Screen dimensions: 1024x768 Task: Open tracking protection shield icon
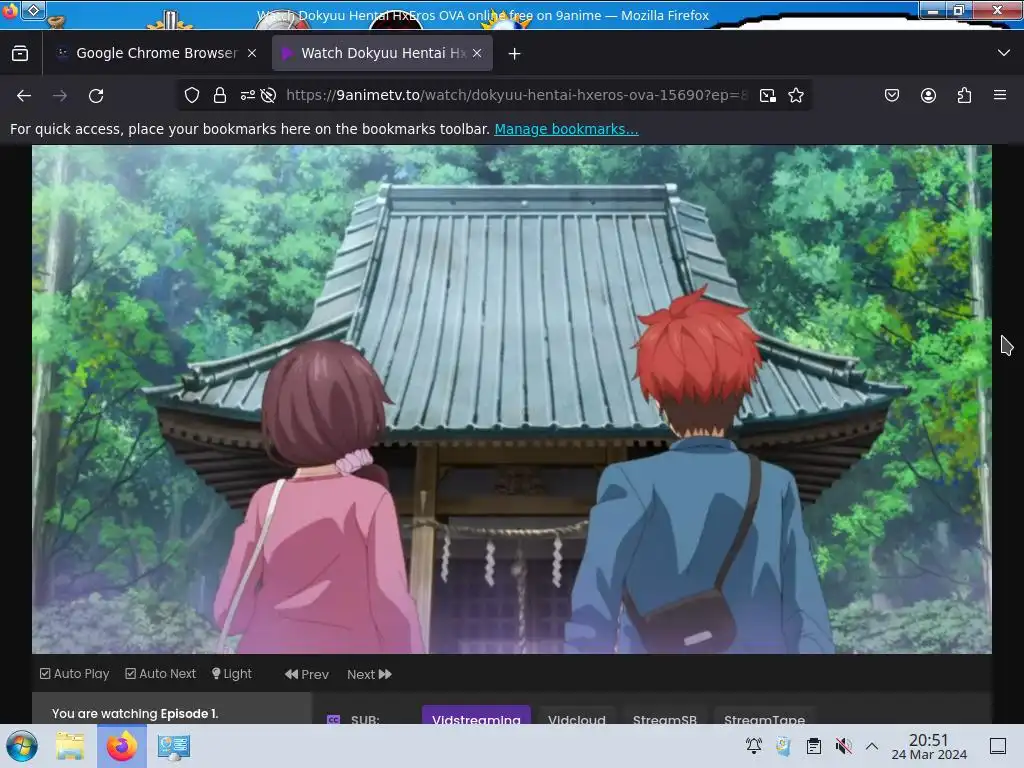coord(191,95)
